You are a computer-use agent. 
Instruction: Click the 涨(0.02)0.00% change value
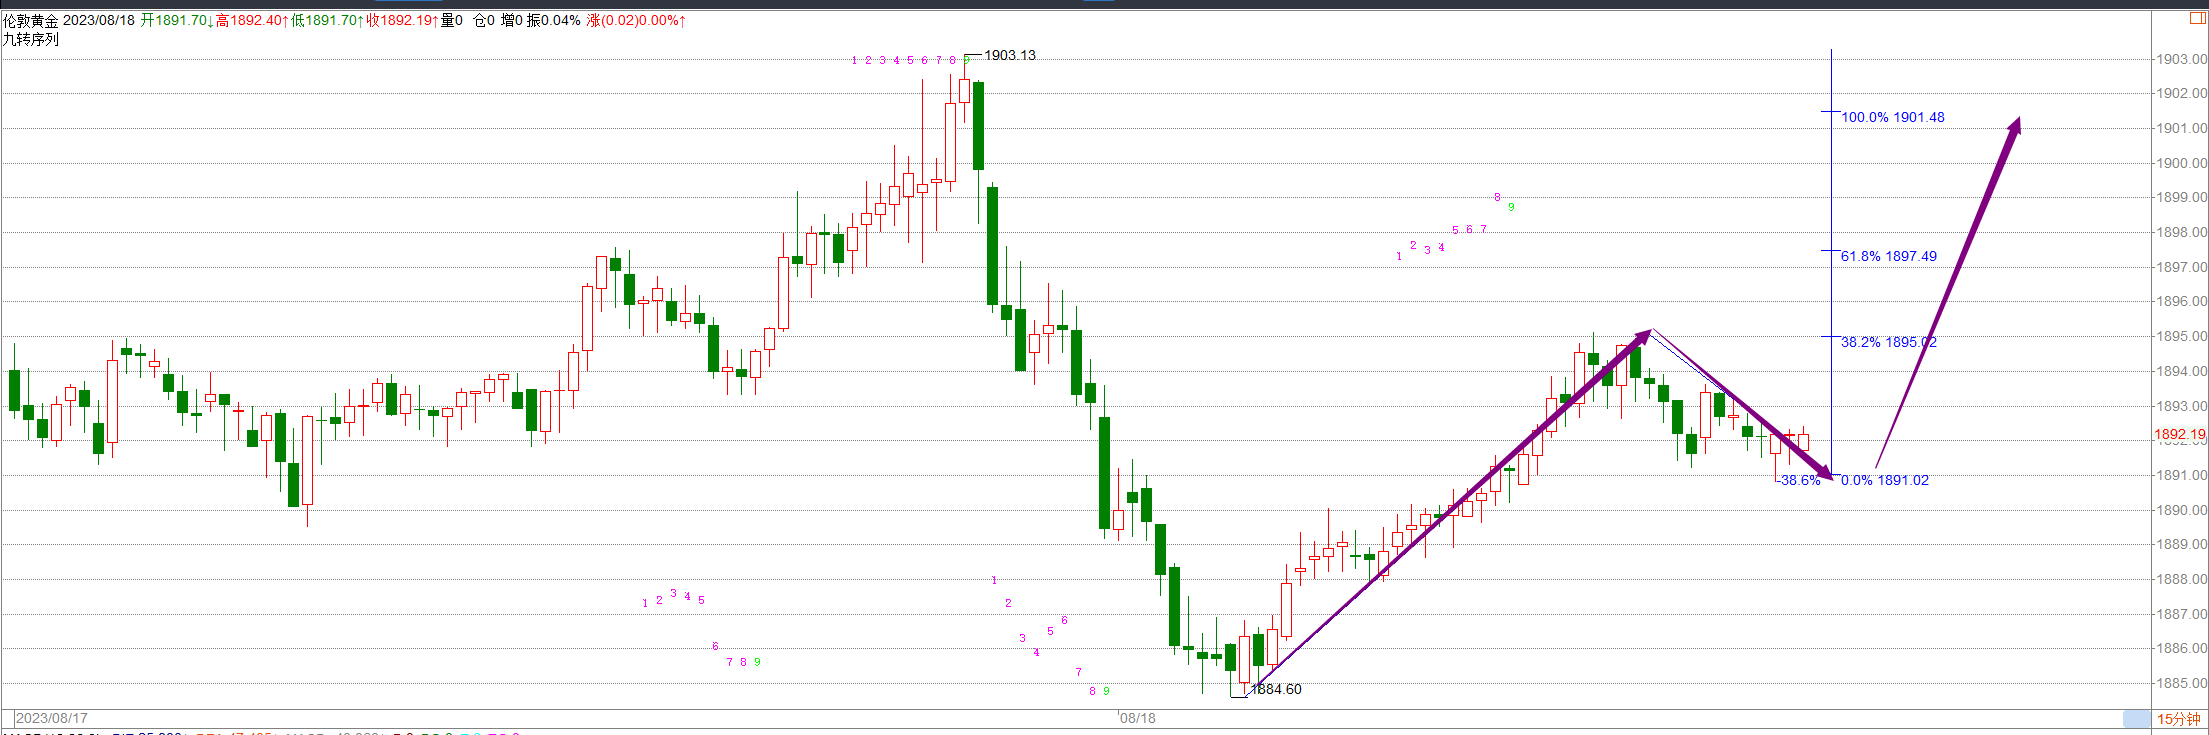637,20
